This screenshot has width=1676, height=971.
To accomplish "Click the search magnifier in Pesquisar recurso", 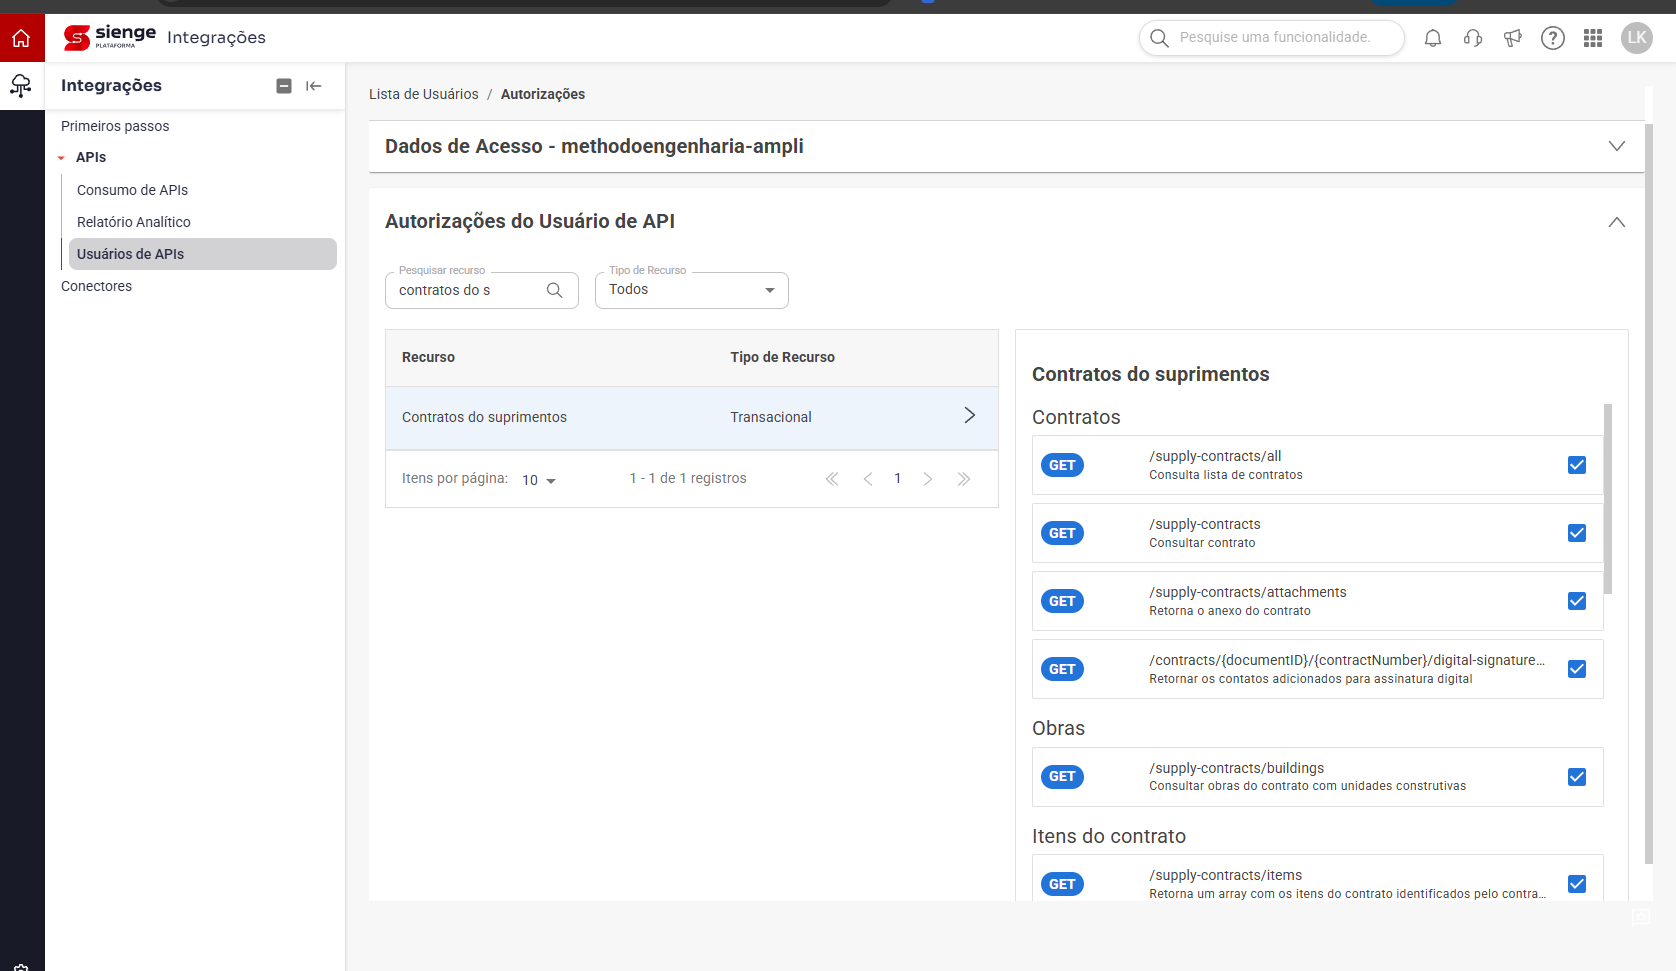I will (x=555, y=290).
